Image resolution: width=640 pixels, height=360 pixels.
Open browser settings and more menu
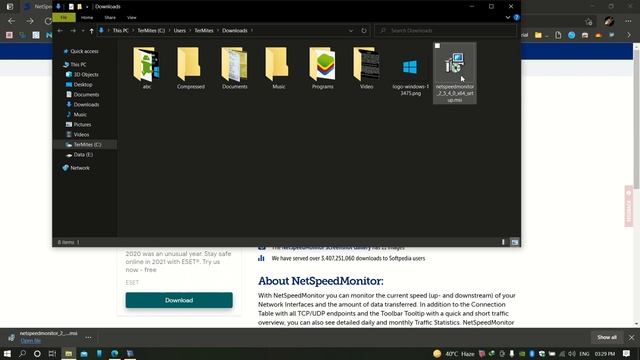pyautogui.click(x=628, y=21)
